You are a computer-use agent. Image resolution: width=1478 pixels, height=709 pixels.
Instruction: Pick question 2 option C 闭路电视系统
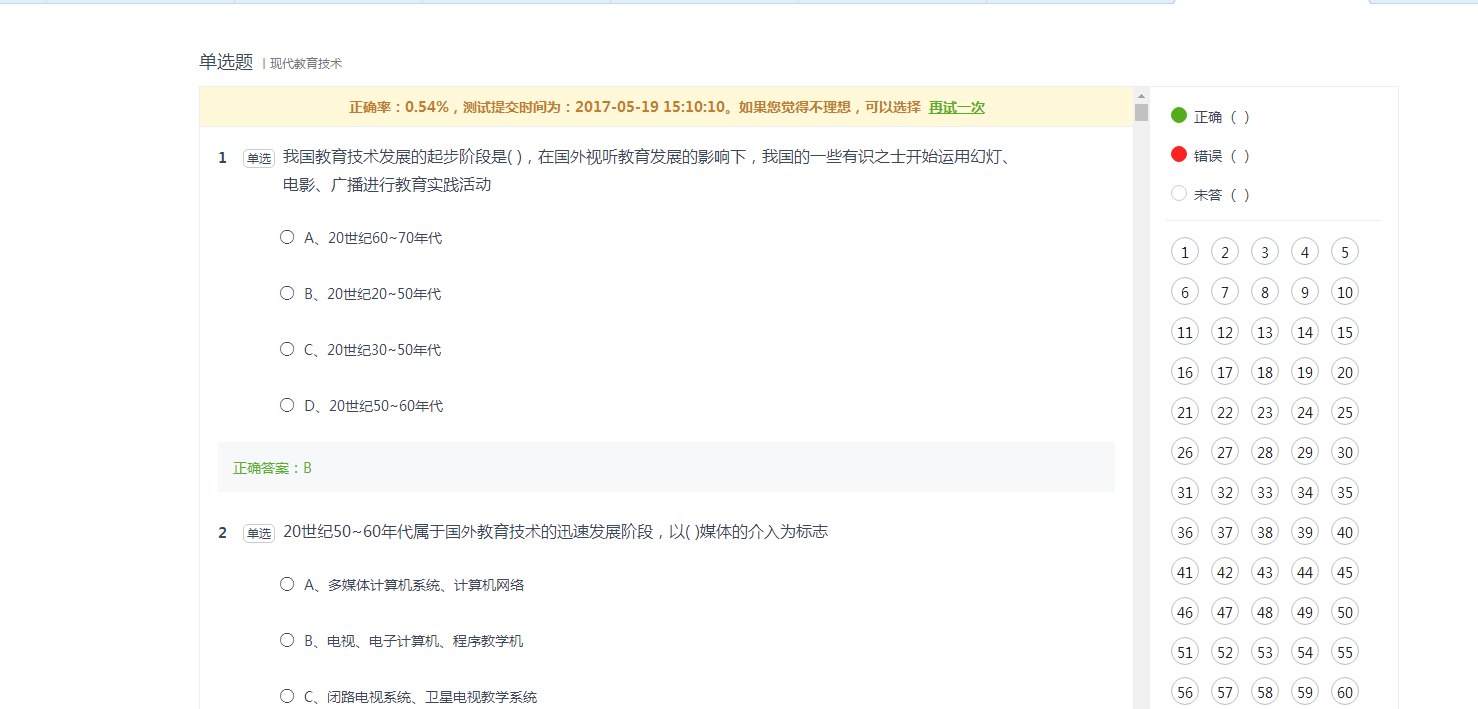coord(287,696)
